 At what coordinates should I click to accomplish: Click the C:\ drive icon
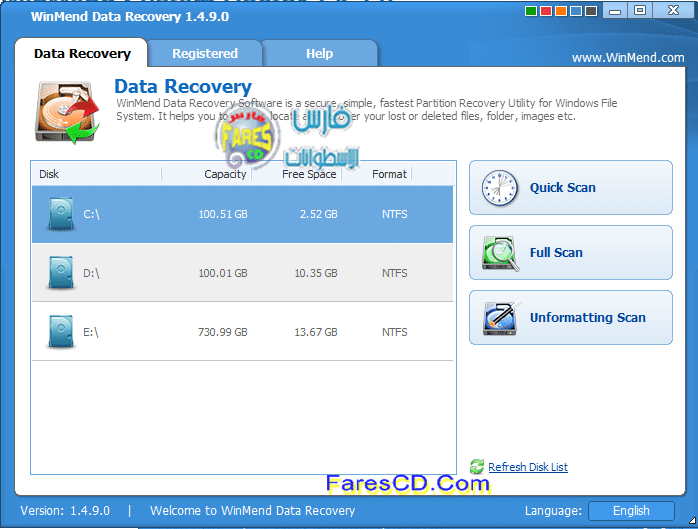pyautogui.click(x=61, y=214)
